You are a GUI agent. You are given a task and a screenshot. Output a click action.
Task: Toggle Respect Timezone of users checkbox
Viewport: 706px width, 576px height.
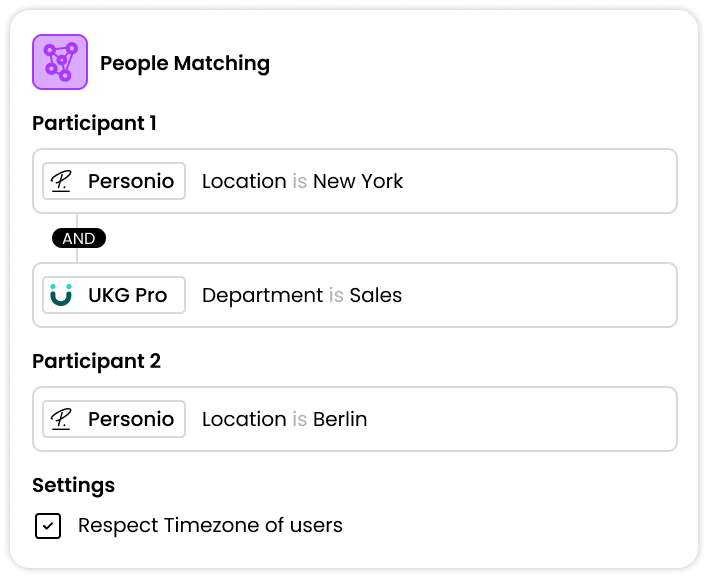click(x=48, y=526)
